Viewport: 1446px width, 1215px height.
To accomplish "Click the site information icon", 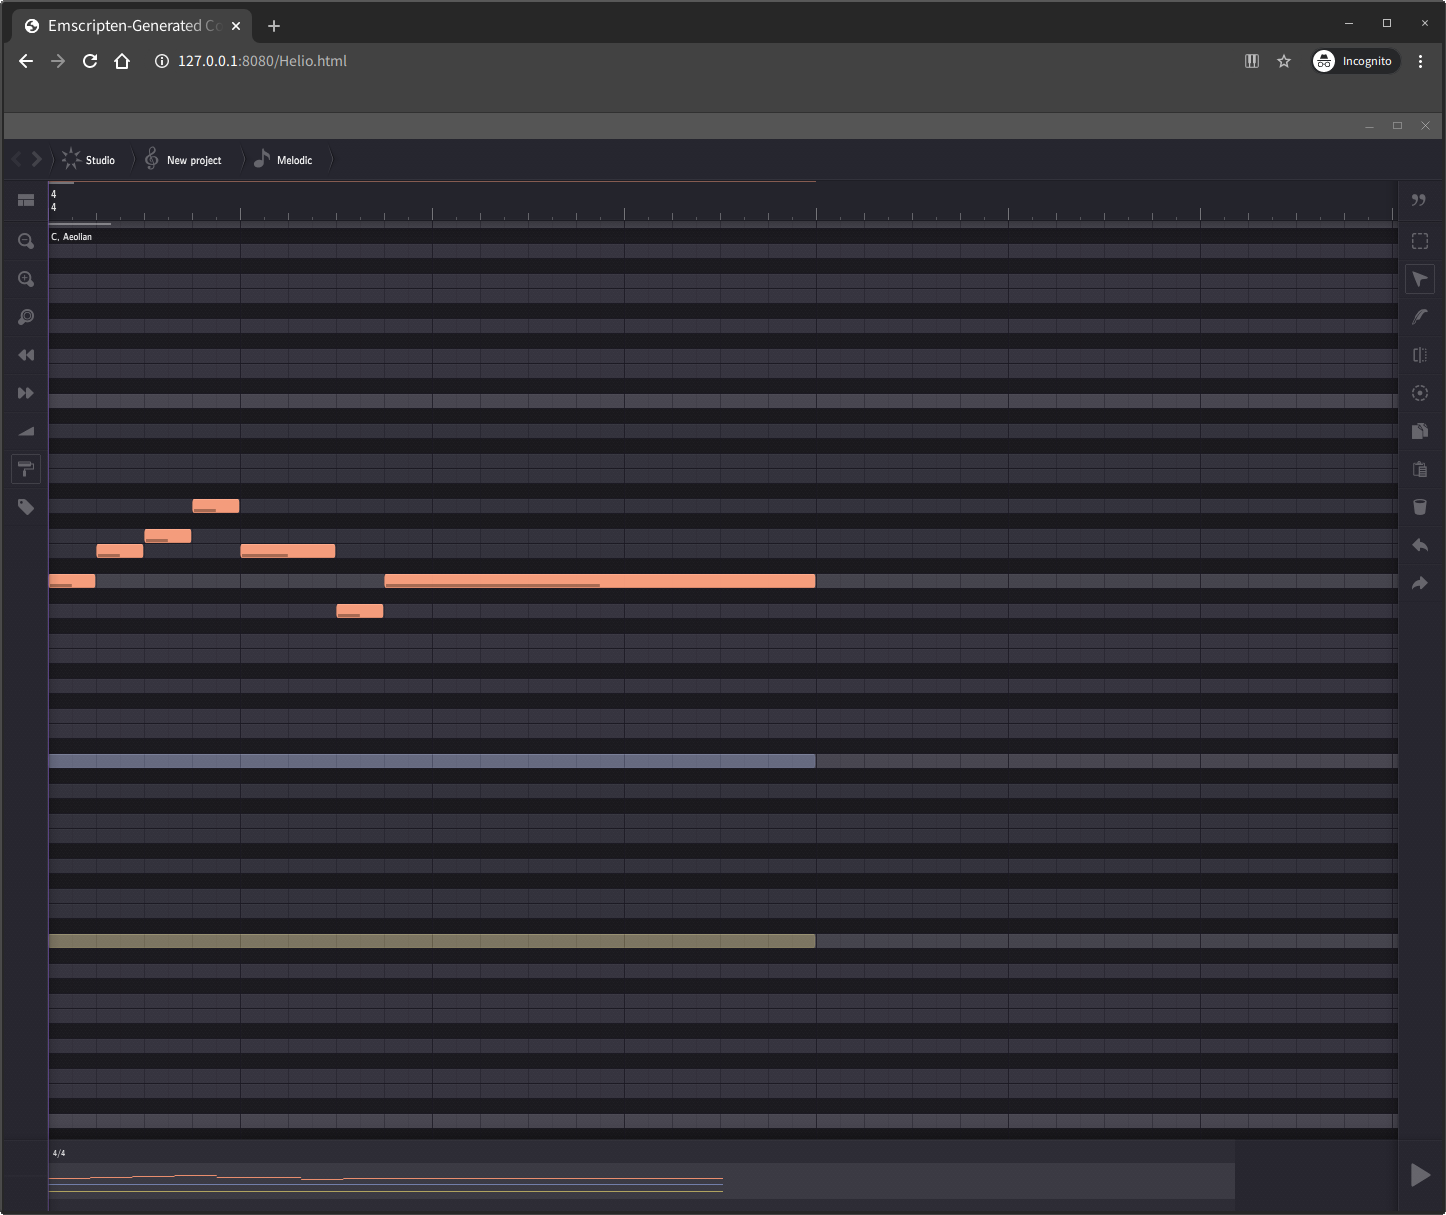I will [x=161, y=61].
